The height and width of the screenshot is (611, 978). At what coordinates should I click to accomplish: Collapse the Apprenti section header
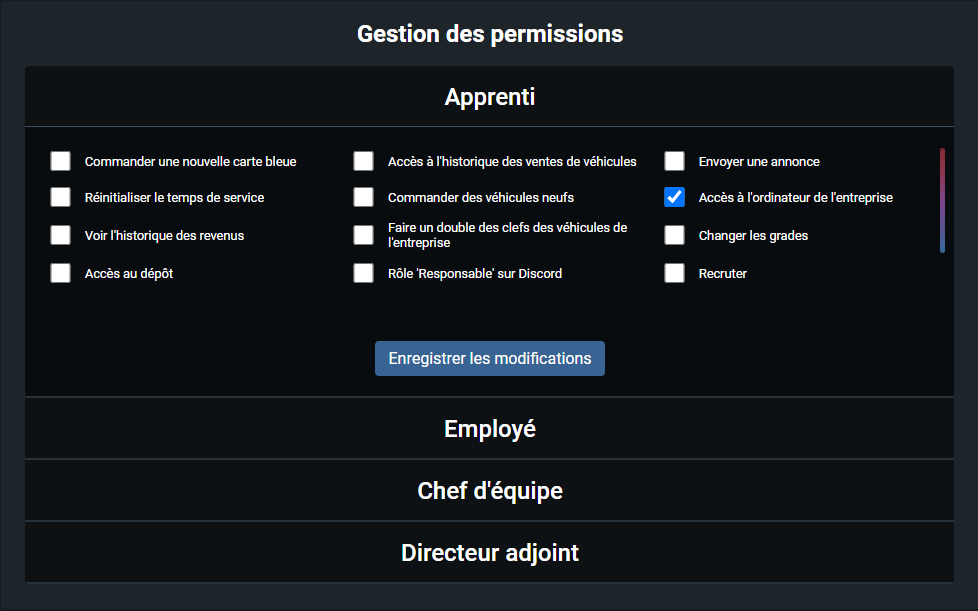[x=490, y=97]
